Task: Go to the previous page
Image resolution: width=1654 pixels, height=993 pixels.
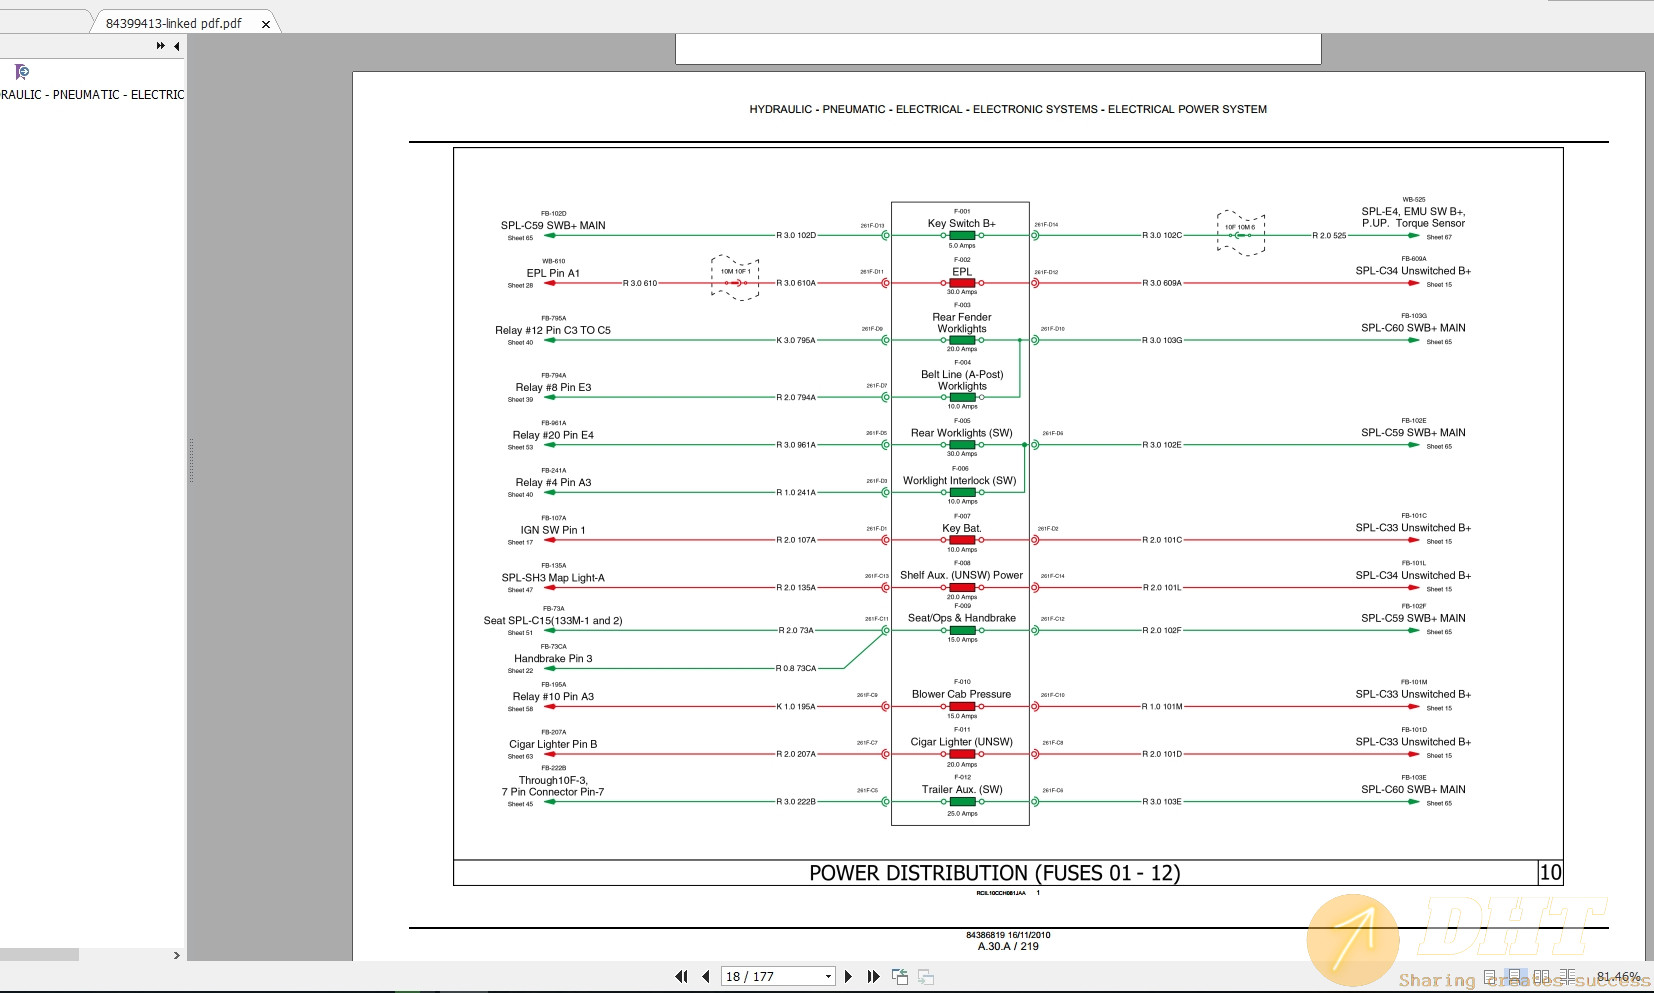Action: 706,977
